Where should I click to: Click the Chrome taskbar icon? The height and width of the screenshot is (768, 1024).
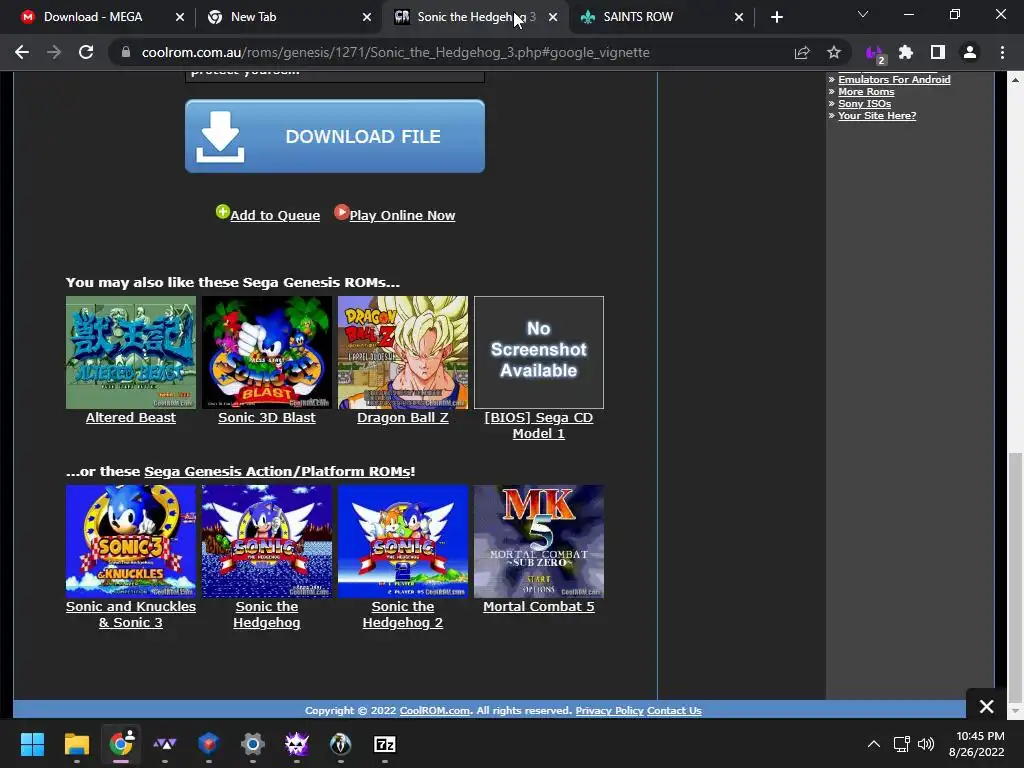(121, 744)
